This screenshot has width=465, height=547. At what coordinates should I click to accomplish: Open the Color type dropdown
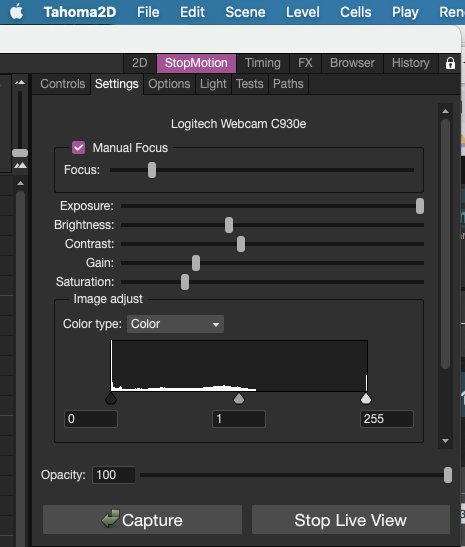tap(175, 324)
